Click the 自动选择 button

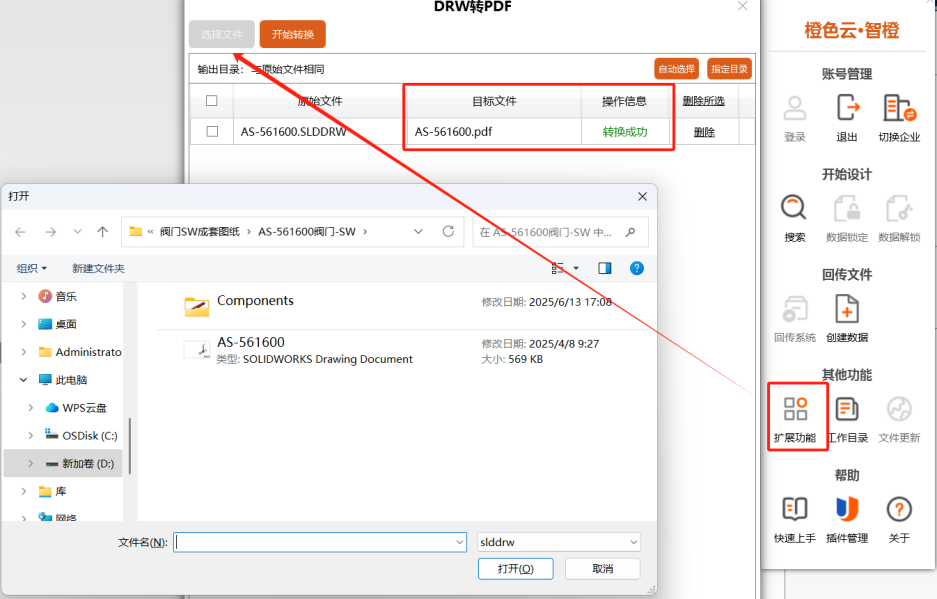click(x=676, y=69)
